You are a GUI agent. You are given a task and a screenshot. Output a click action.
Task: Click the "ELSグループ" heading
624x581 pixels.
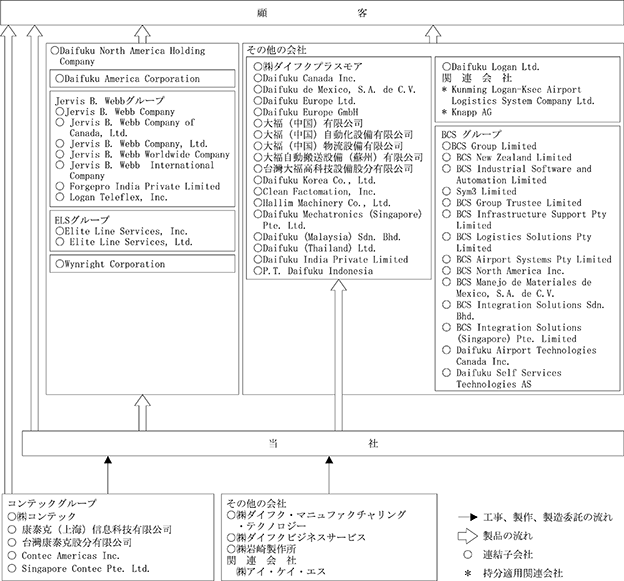(x=82, y=220)
